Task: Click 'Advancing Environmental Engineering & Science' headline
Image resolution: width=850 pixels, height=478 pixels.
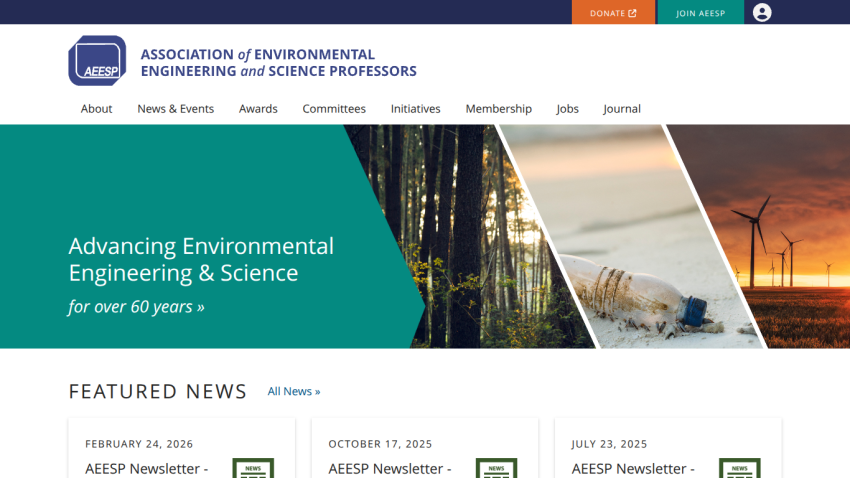Action: click(201, 260)
